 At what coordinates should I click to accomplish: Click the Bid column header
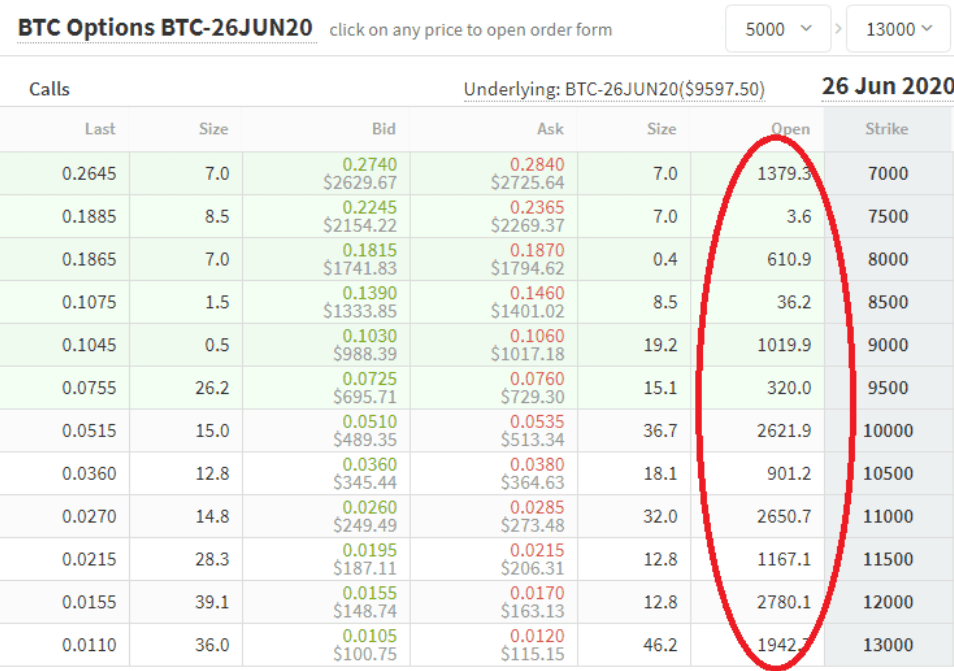(383, 129)
